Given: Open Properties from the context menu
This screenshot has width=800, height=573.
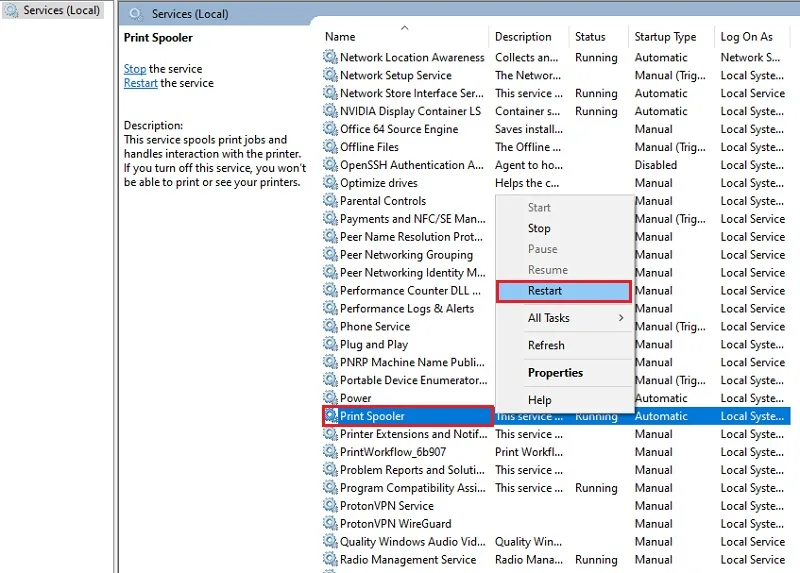Looking at the screenshot, I should 564,372.
